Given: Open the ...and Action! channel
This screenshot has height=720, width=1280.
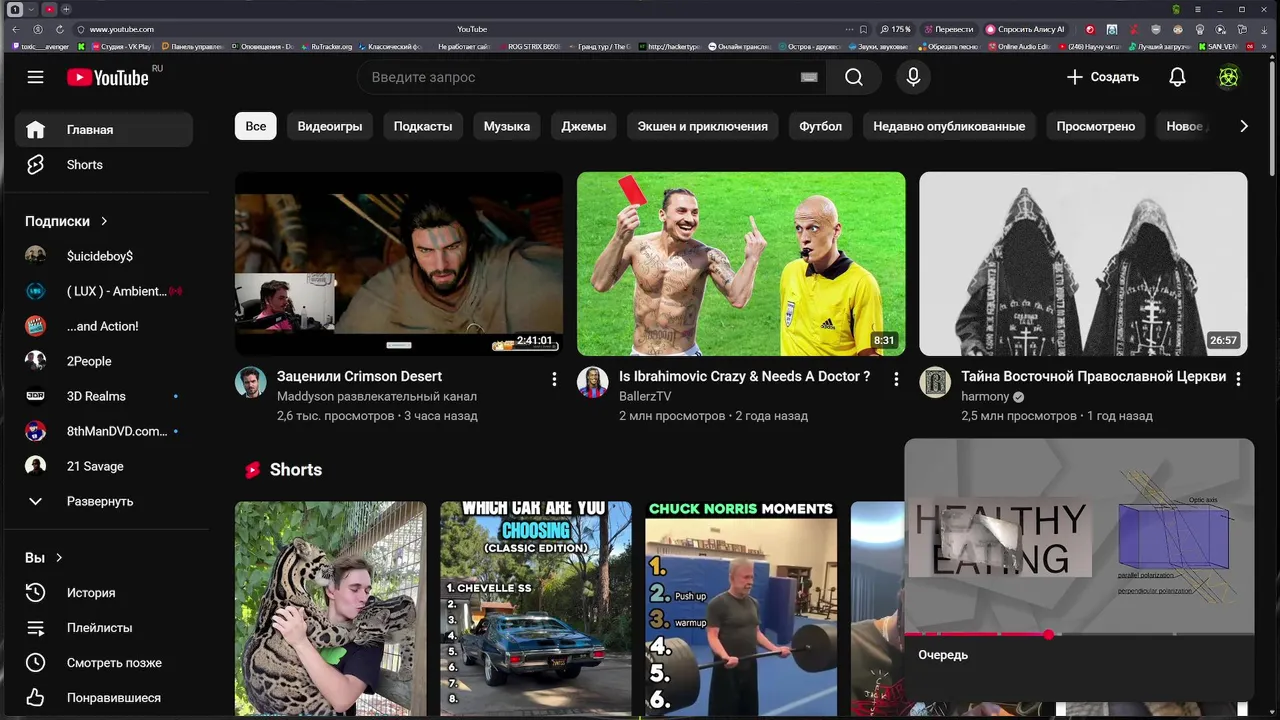Looking at the screenshot, I should point(104,326).
